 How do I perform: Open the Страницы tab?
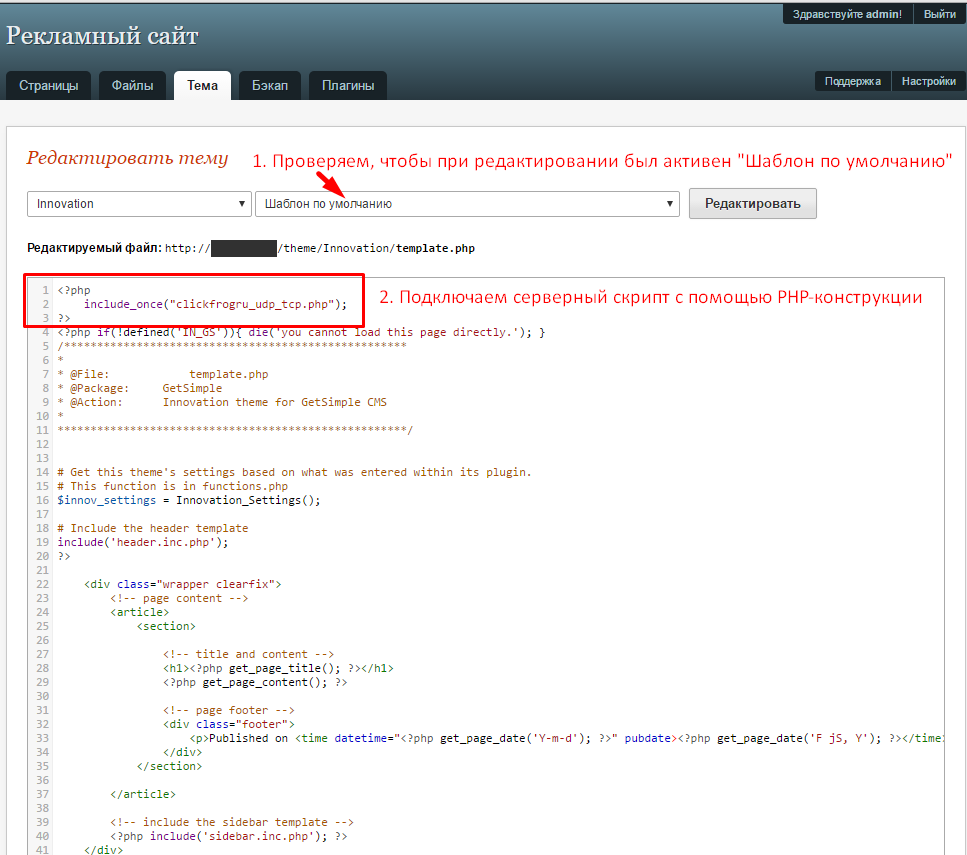click(x=48, y=86)
